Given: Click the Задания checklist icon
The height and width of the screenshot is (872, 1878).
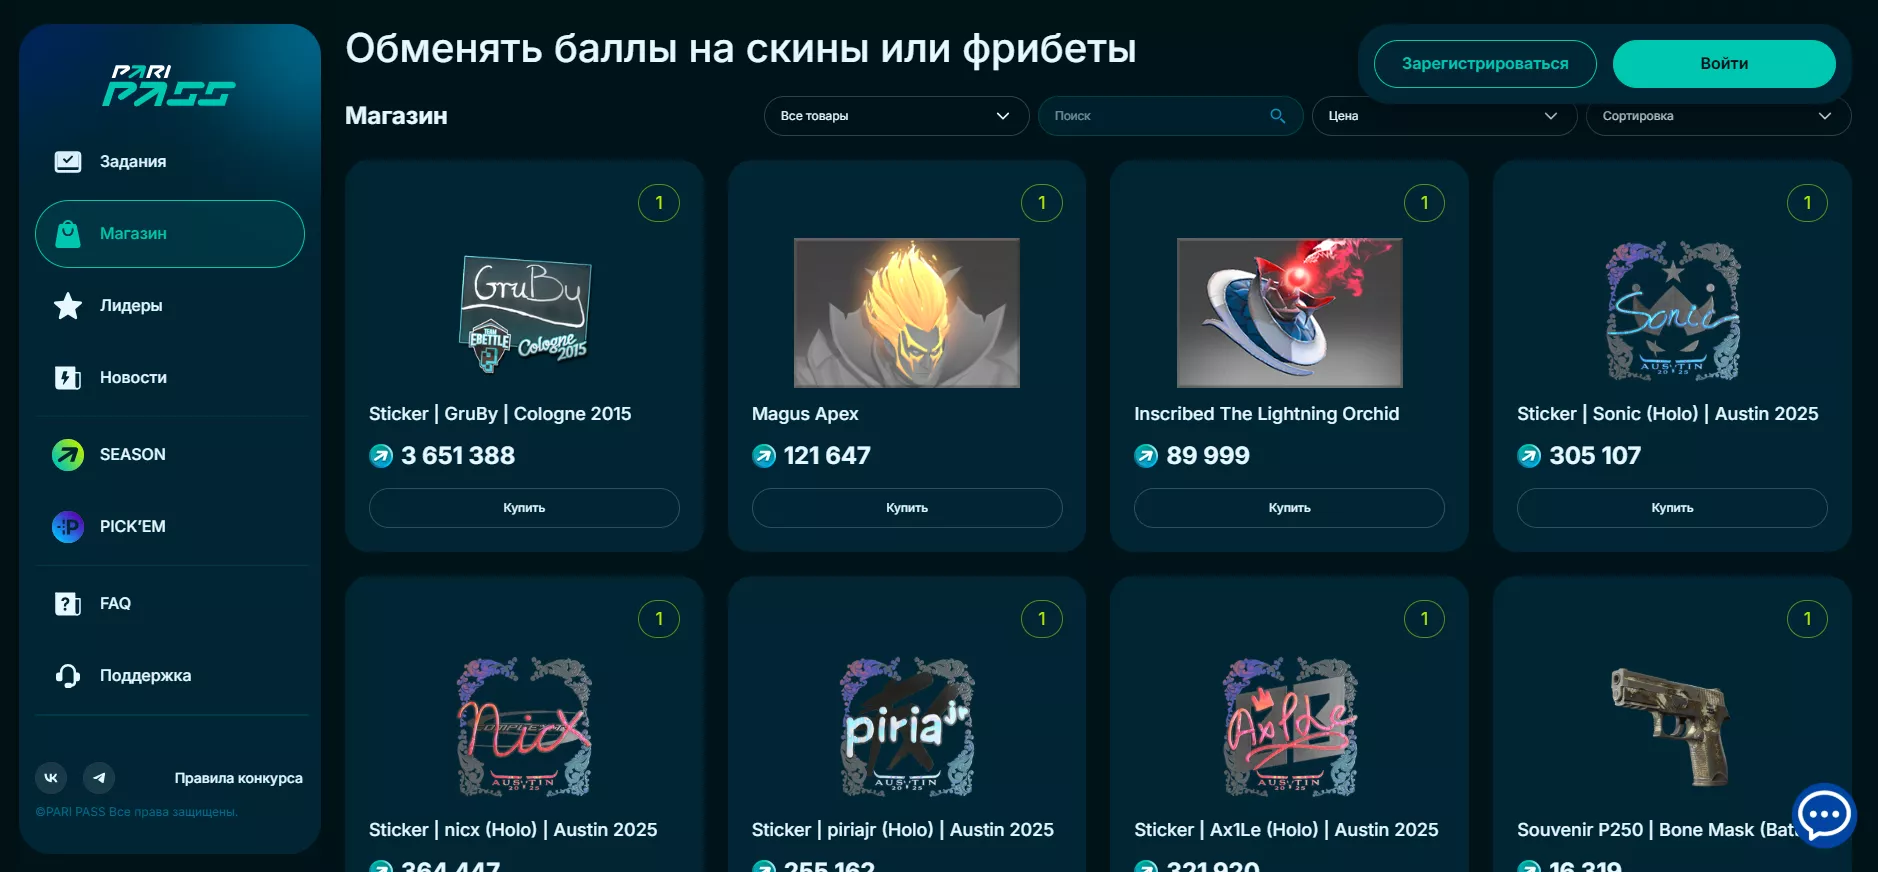Looking at the screenshot, I should [68, 161].
